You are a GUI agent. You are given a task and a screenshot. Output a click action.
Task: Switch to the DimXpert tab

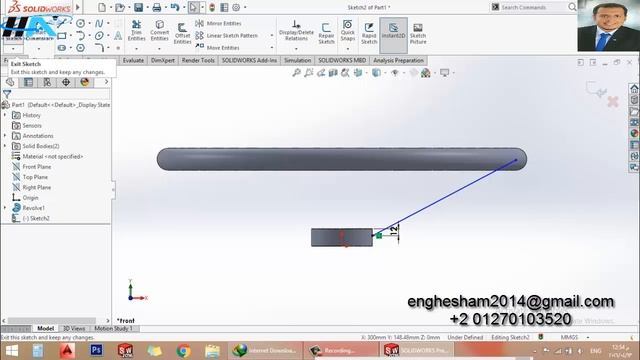click(162, 60)
